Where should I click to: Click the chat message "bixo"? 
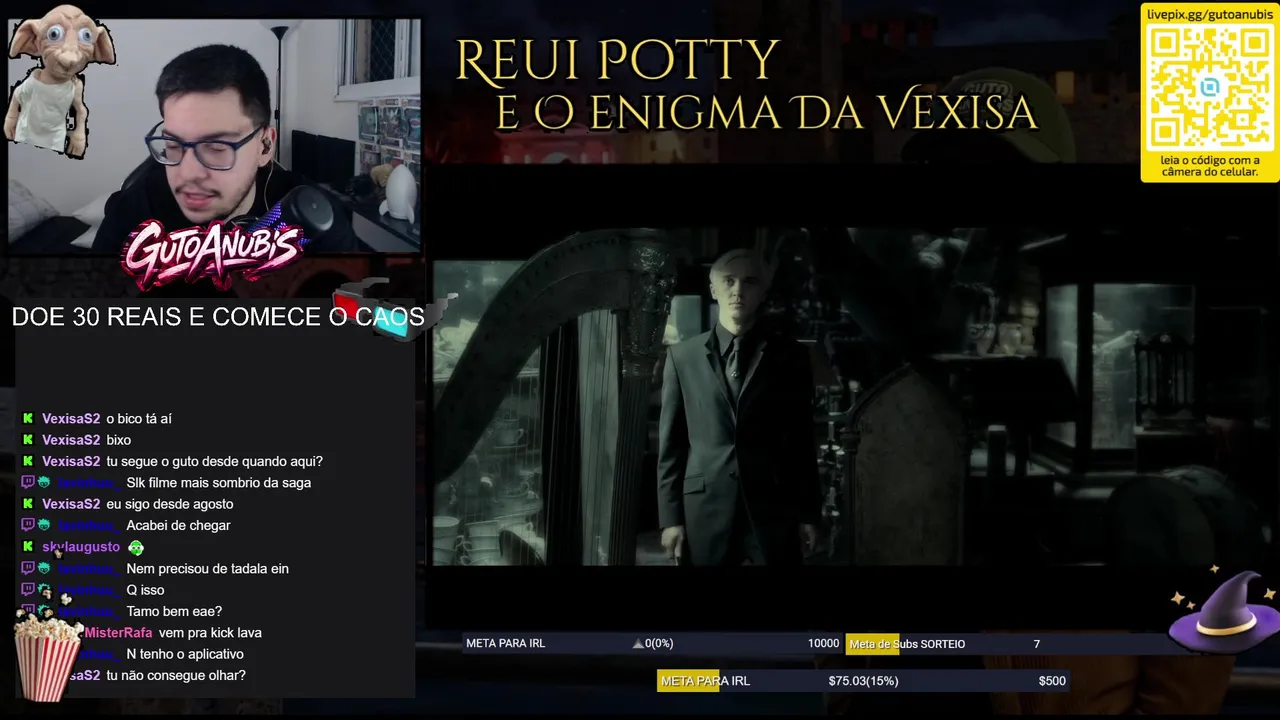(119, 440)
